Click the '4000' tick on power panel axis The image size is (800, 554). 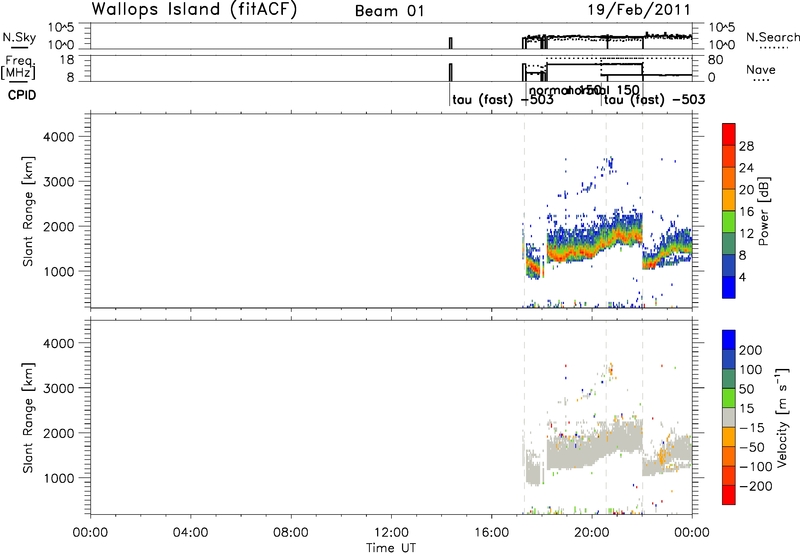58,137
